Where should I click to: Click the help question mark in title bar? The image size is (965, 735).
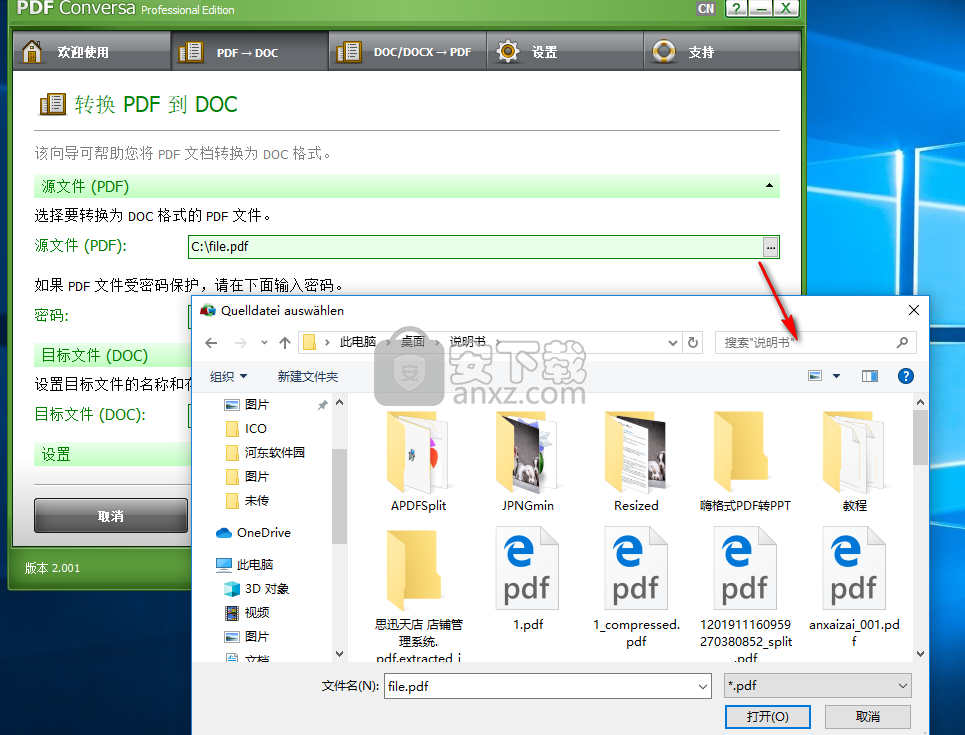click(x=737, y=9)
